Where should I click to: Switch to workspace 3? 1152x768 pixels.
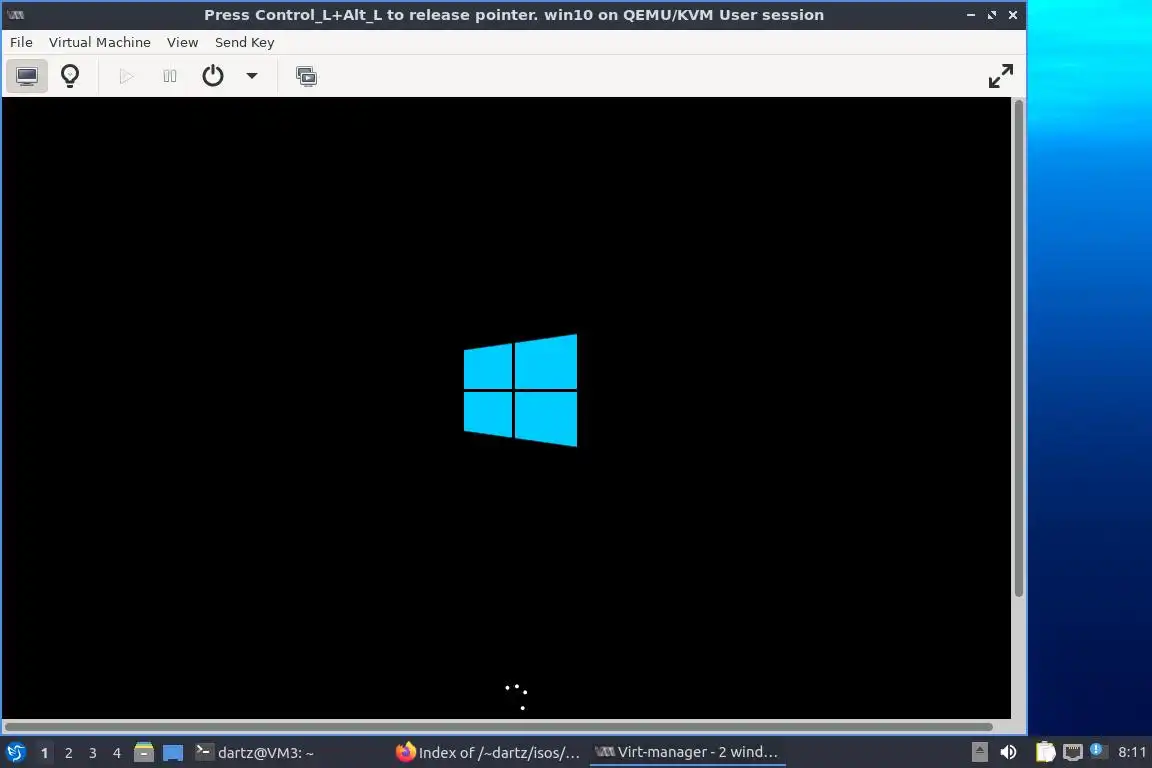(93, 753)
